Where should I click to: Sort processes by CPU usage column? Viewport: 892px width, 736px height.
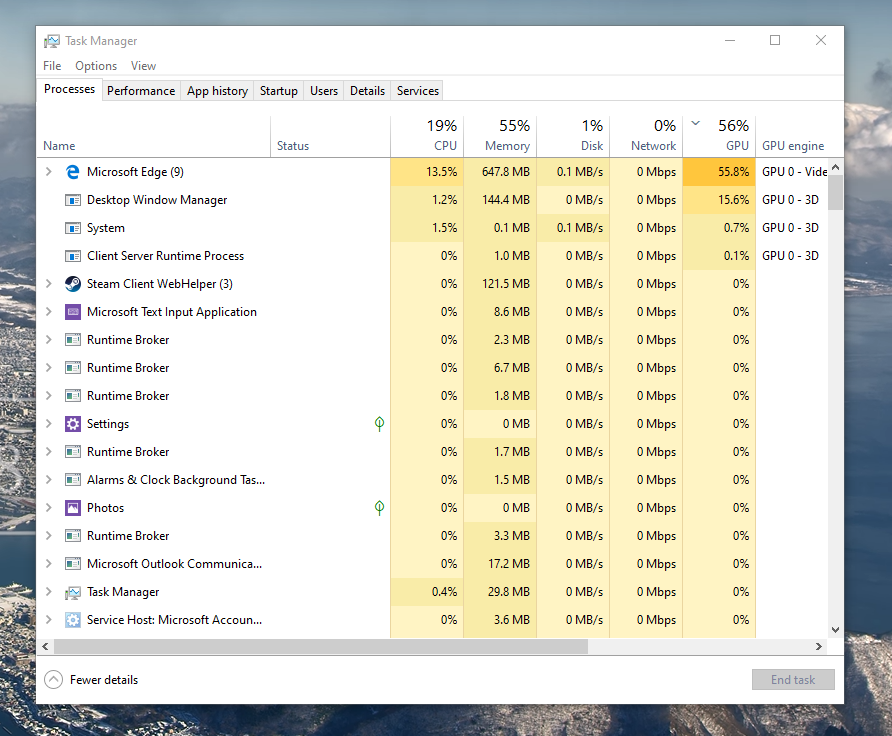[427, 137]
